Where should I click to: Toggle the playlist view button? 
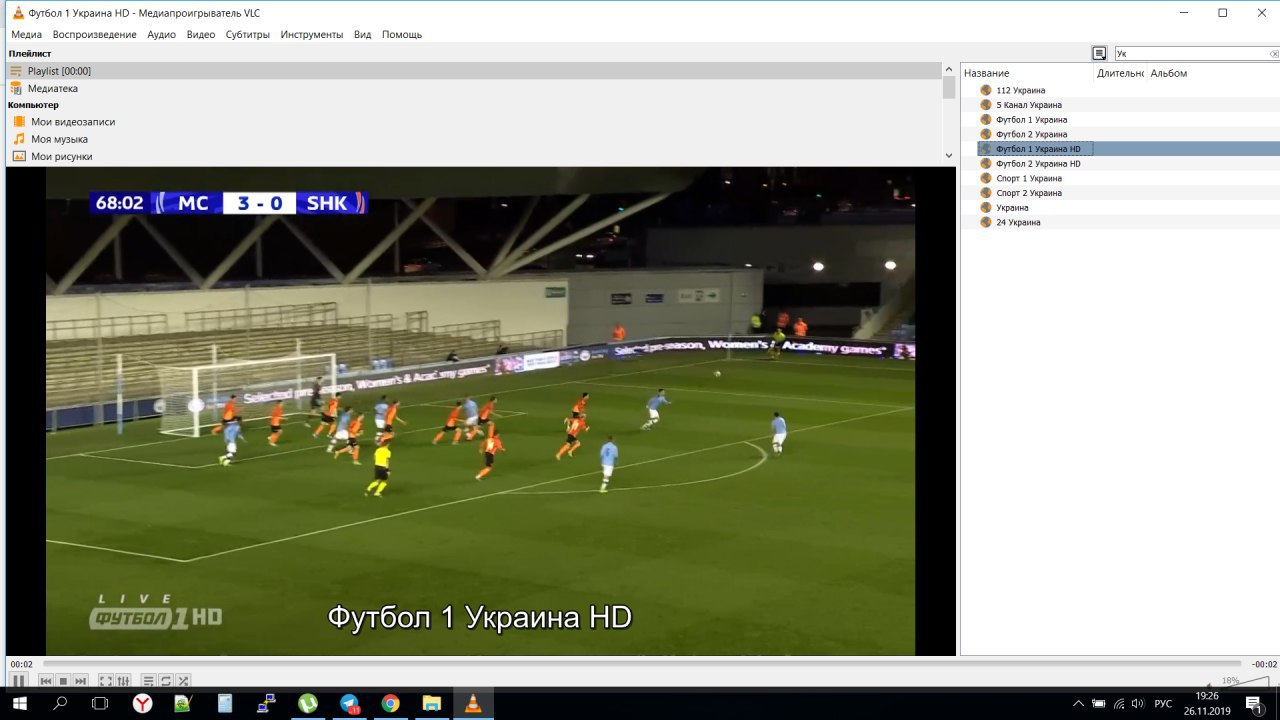click(148, 681)
